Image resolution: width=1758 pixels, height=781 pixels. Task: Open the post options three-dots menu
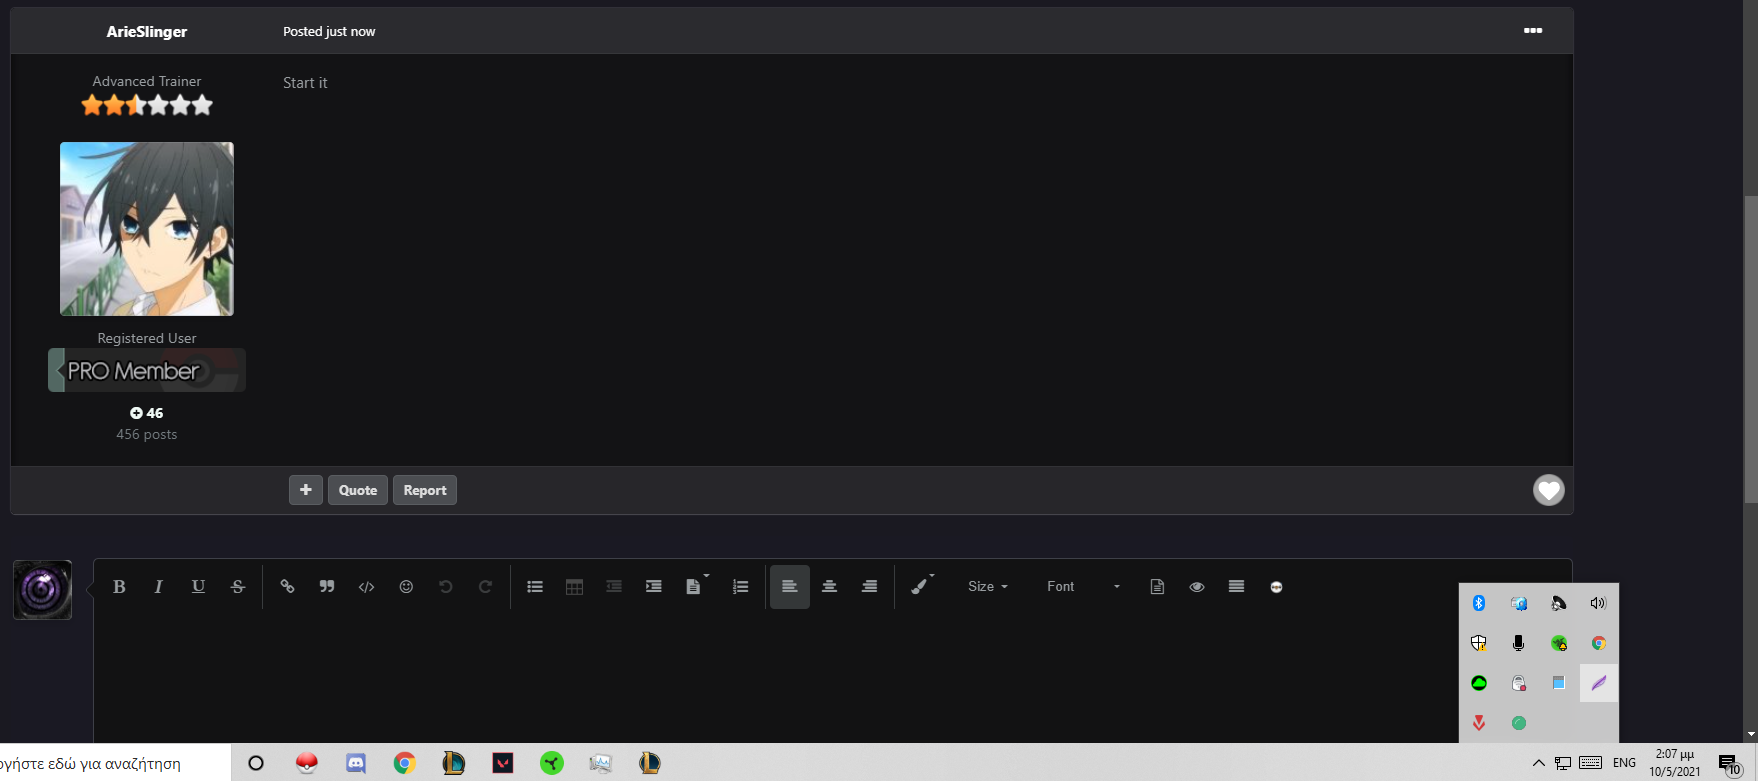(1532, 31)
